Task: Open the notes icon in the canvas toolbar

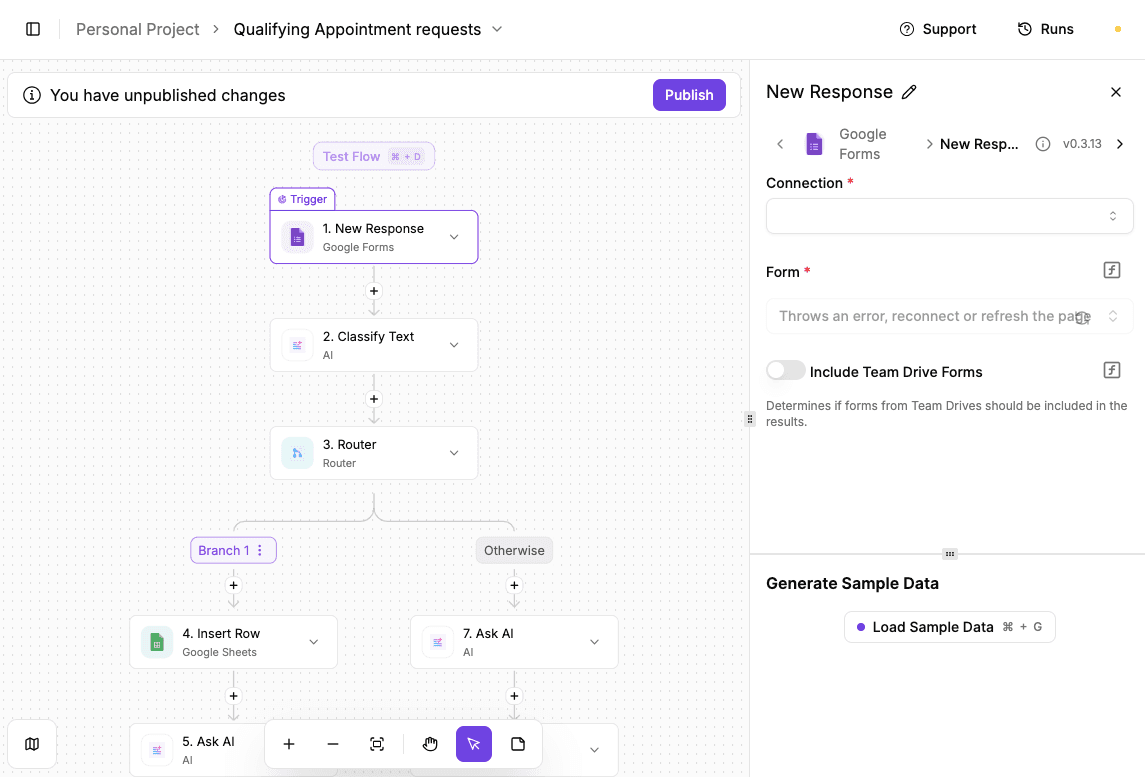Action: (x=517, y=744)
